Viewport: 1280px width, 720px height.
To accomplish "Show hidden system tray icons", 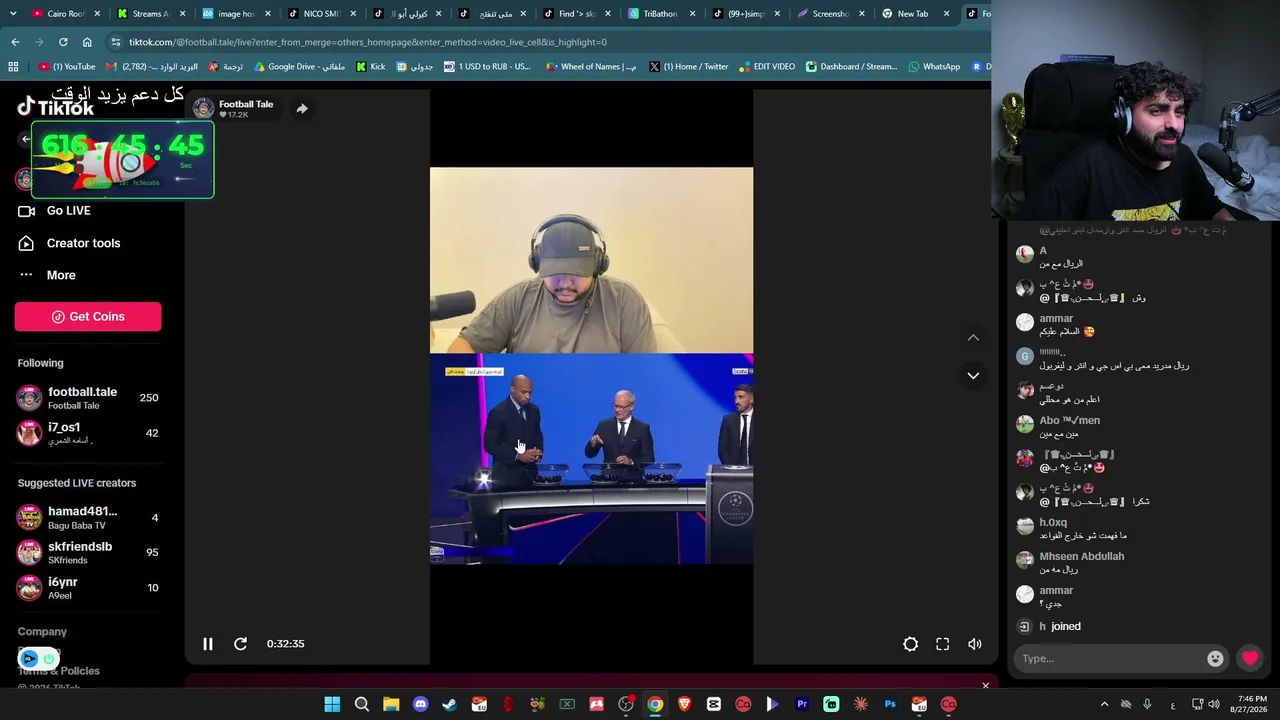I will (x=1104, y=705).
